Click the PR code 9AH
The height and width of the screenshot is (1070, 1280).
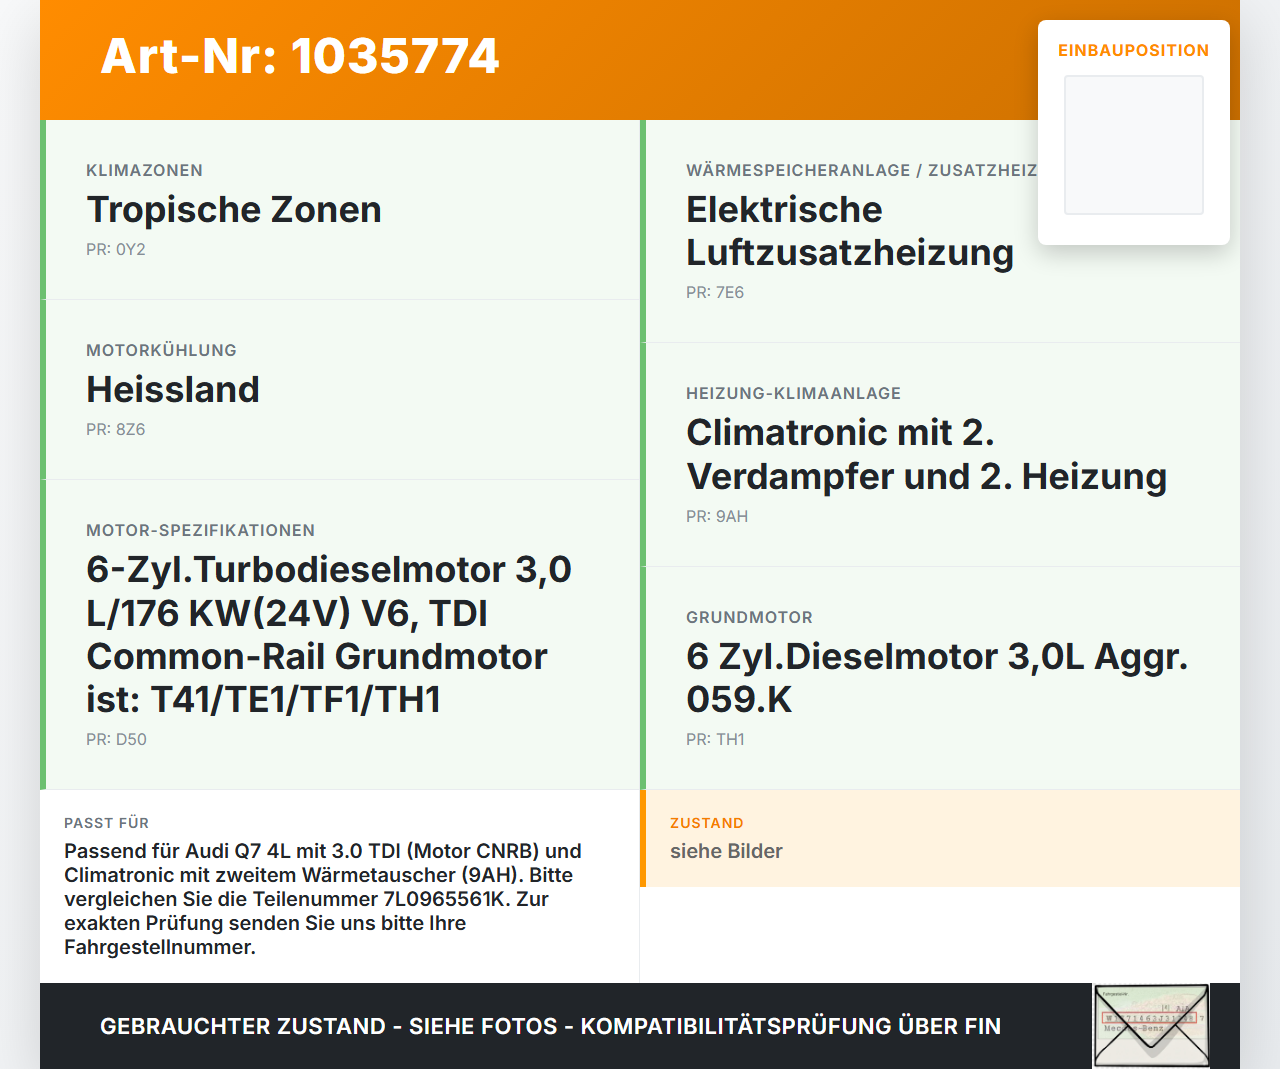point(717,517)
